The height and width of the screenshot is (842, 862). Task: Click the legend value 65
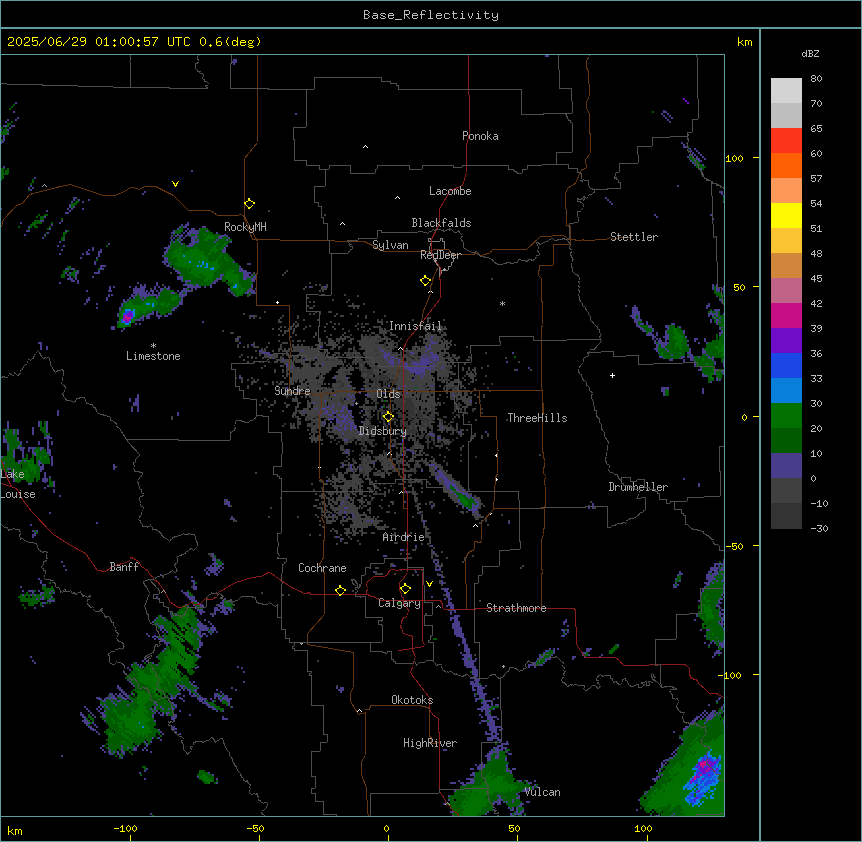(x=816, y=129)
